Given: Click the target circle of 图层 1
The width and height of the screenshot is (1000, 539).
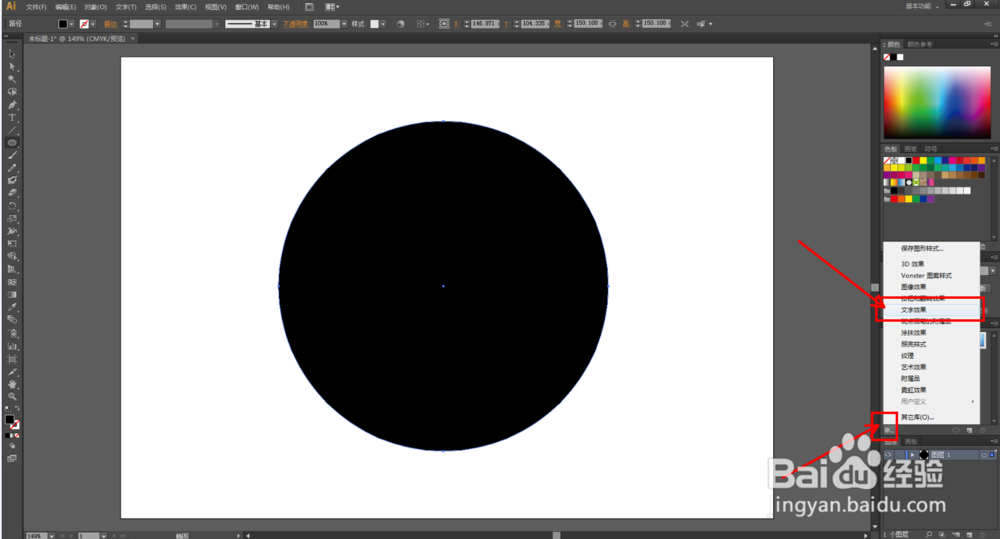Looking at the screenshot, I should [984, 455].
